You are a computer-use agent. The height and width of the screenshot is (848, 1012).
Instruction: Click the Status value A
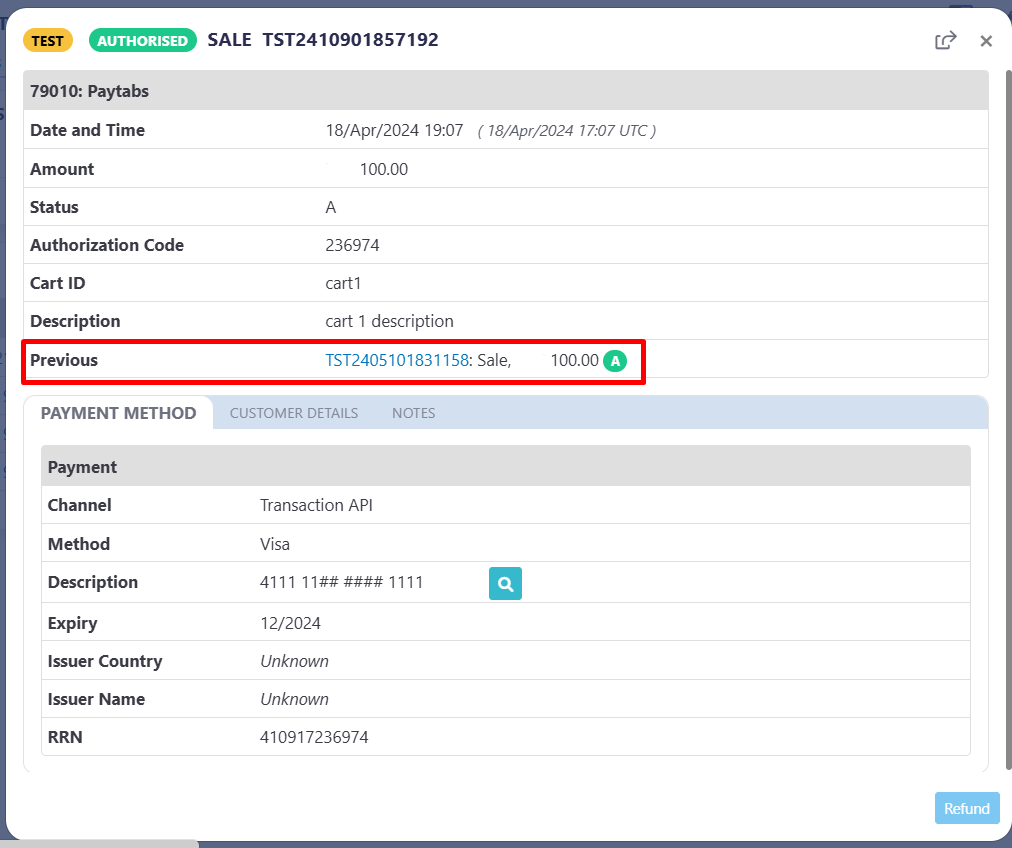click(x=330, y=207)
